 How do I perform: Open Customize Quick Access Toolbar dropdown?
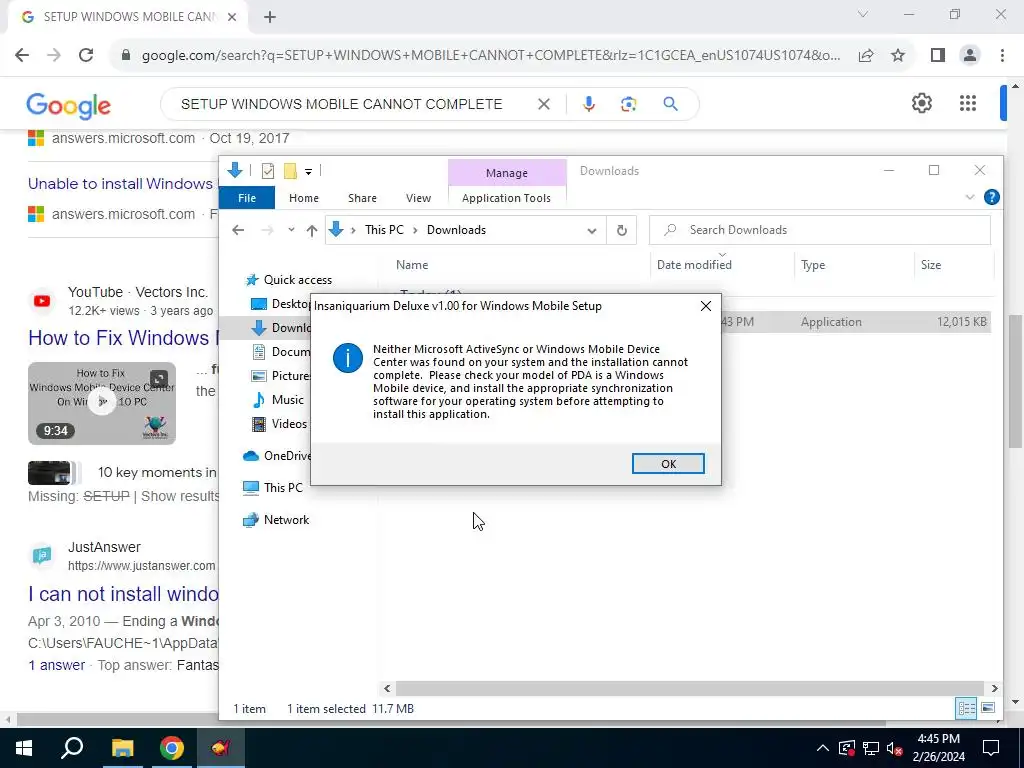308,172
